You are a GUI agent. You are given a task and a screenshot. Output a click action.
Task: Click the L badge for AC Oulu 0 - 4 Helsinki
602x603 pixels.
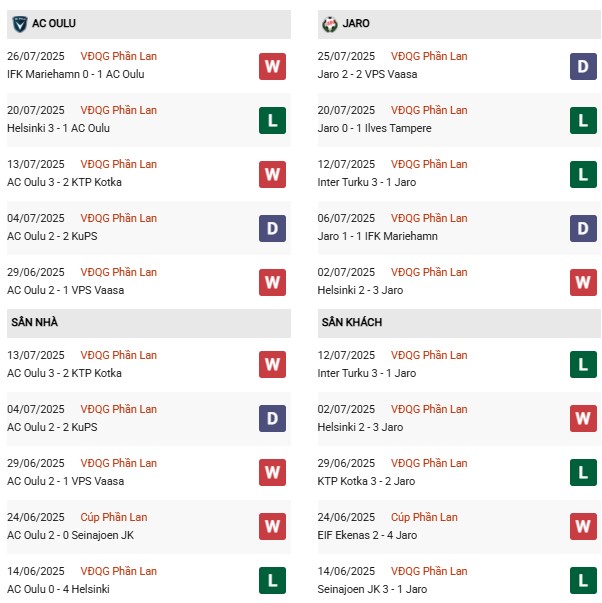tap(272, 581)
